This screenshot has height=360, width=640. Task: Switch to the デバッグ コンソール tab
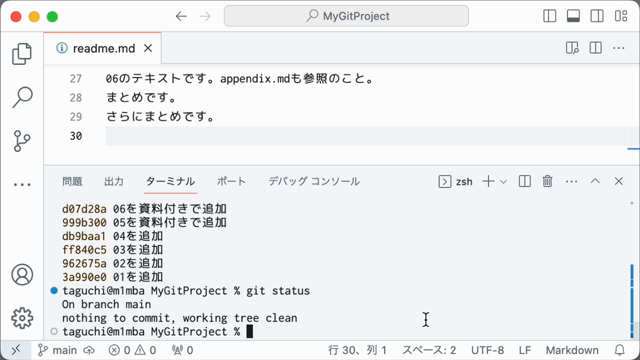314,181
